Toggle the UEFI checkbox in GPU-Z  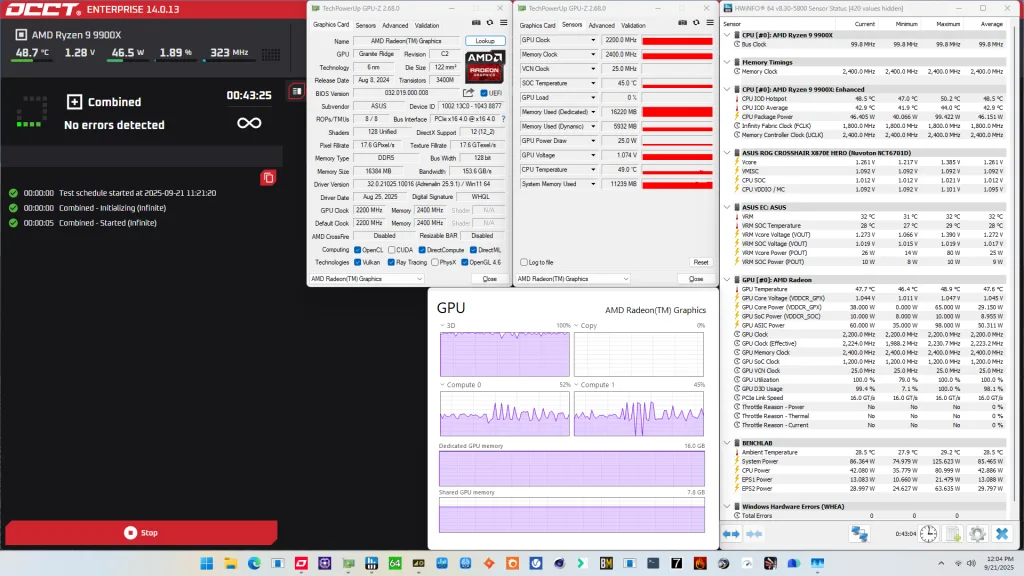click(484, 93)
